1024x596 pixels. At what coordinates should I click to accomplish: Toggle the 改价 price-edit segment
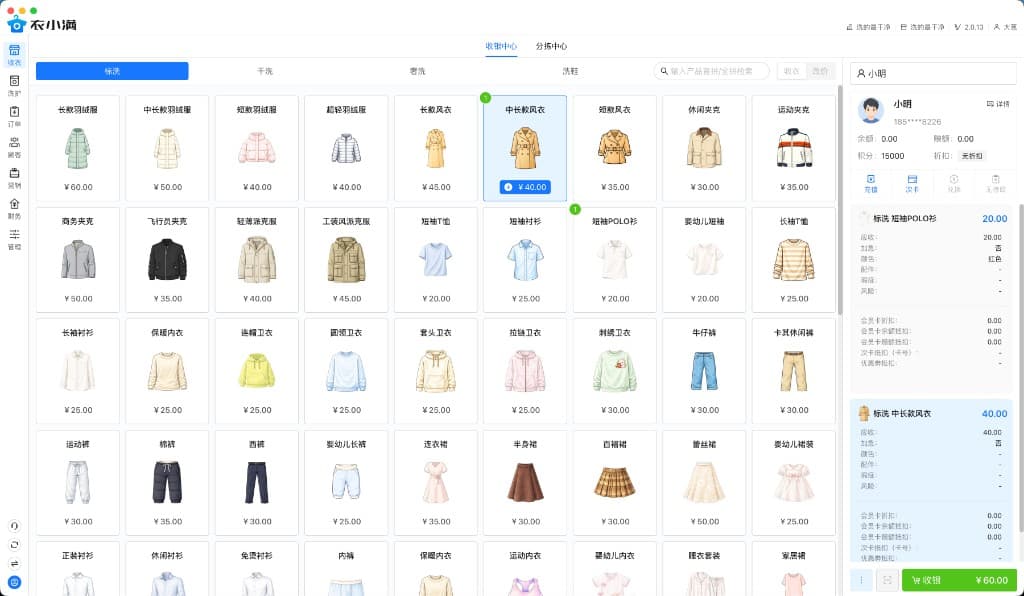point(820,71)
